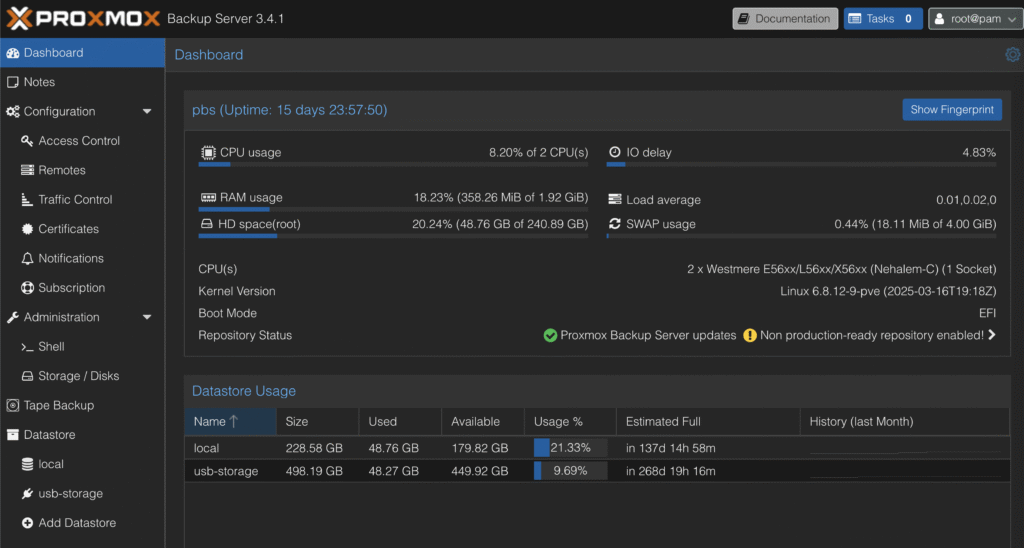Sort datastore table by Name column

click(x=231, y=422)
